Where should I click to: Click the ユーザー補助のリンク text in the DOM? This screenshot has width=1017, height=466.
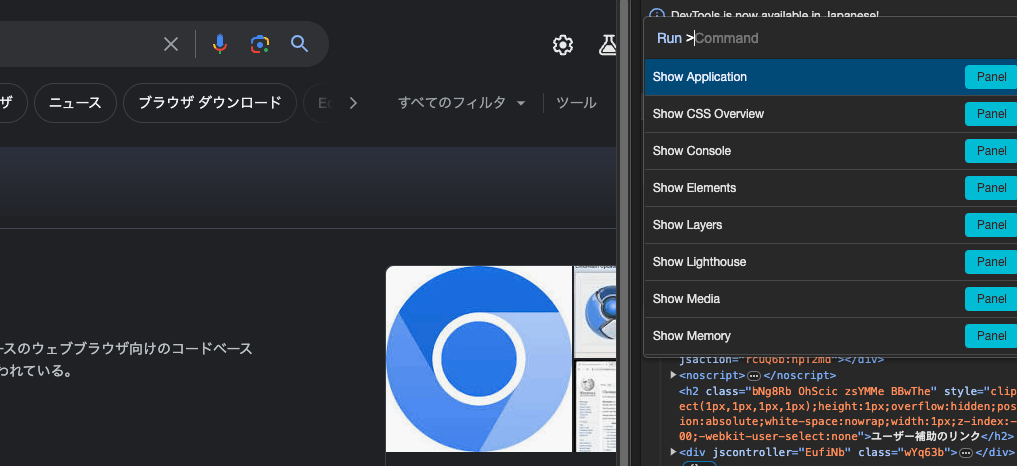[x=926, y=435]
